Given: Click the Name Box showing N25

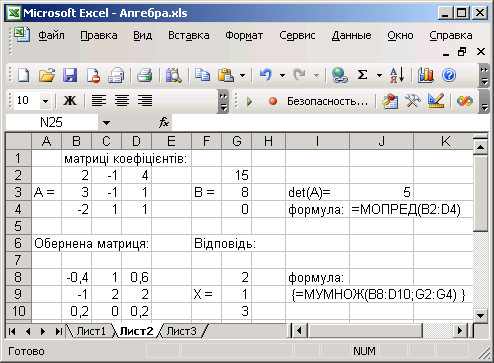Looking at the screenshot, I should [52, 123].
